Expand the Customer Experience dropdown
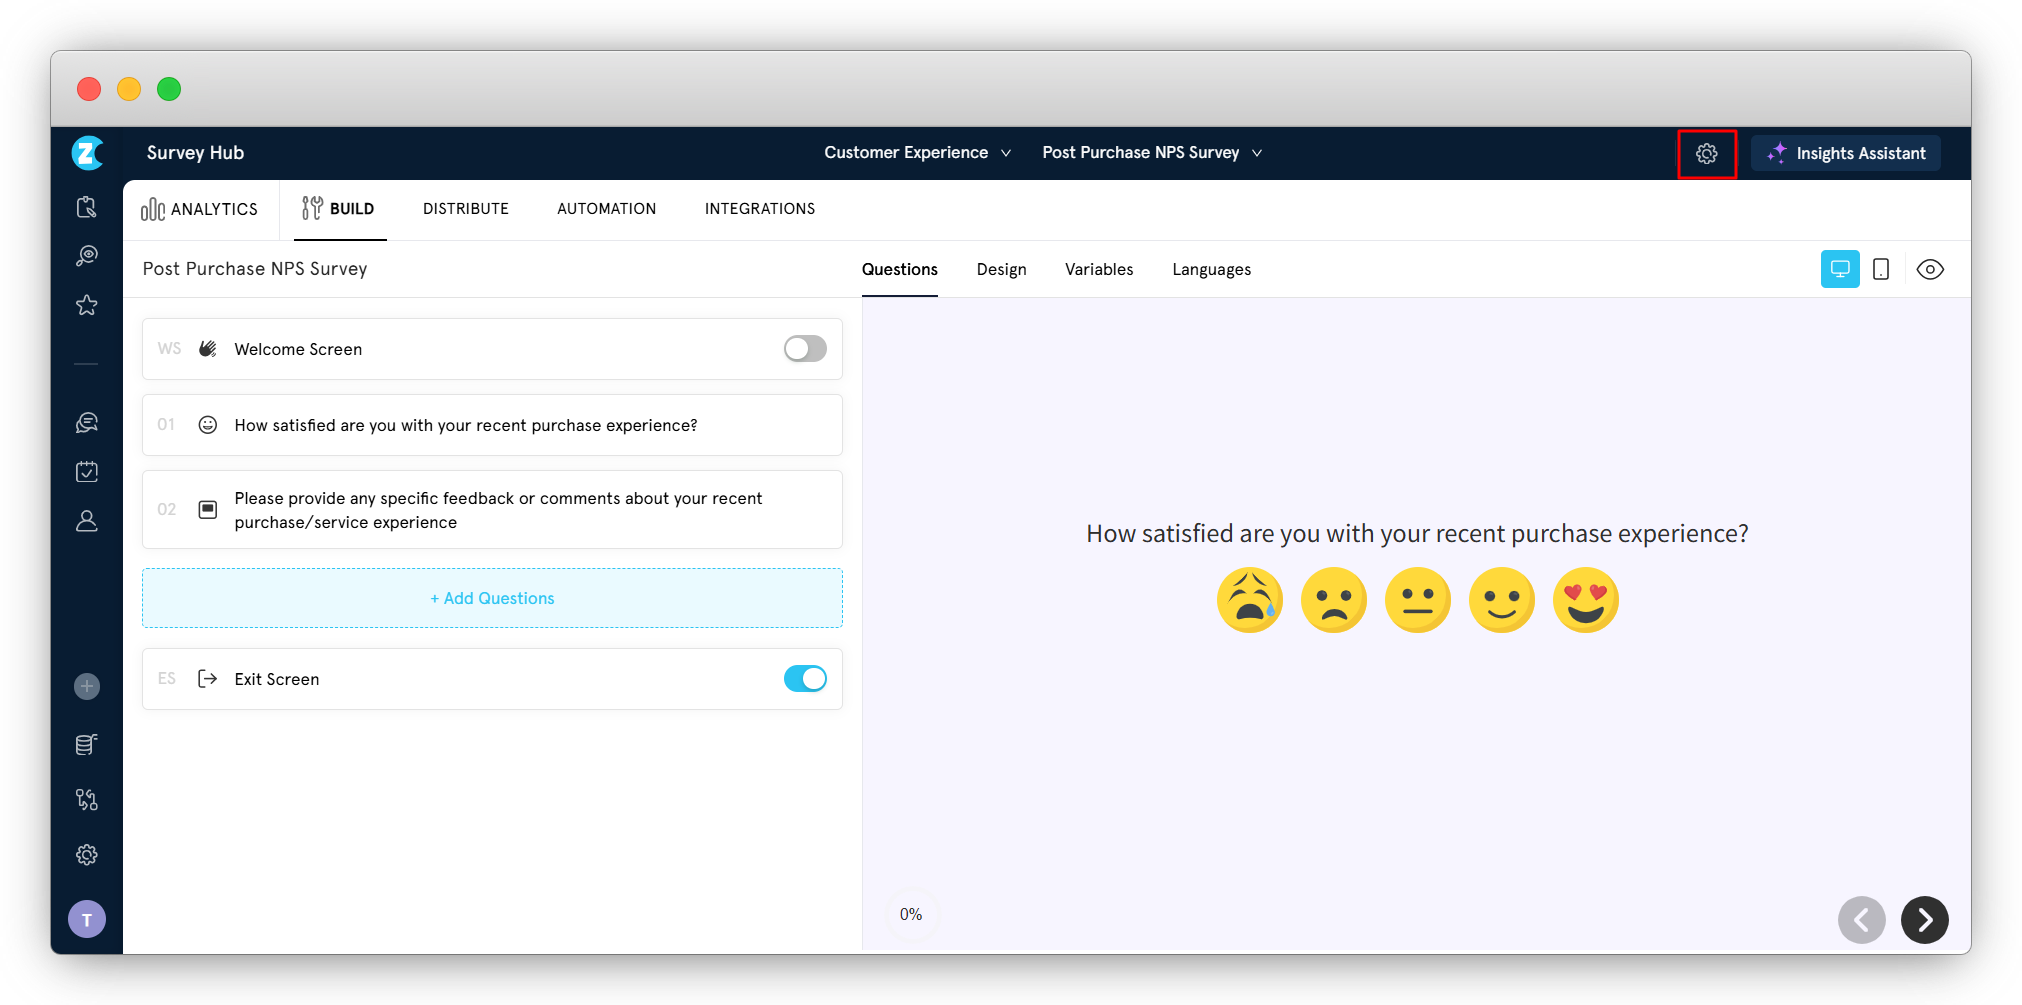Screen dimensions: 2022x1005 [x=916, y=153]
